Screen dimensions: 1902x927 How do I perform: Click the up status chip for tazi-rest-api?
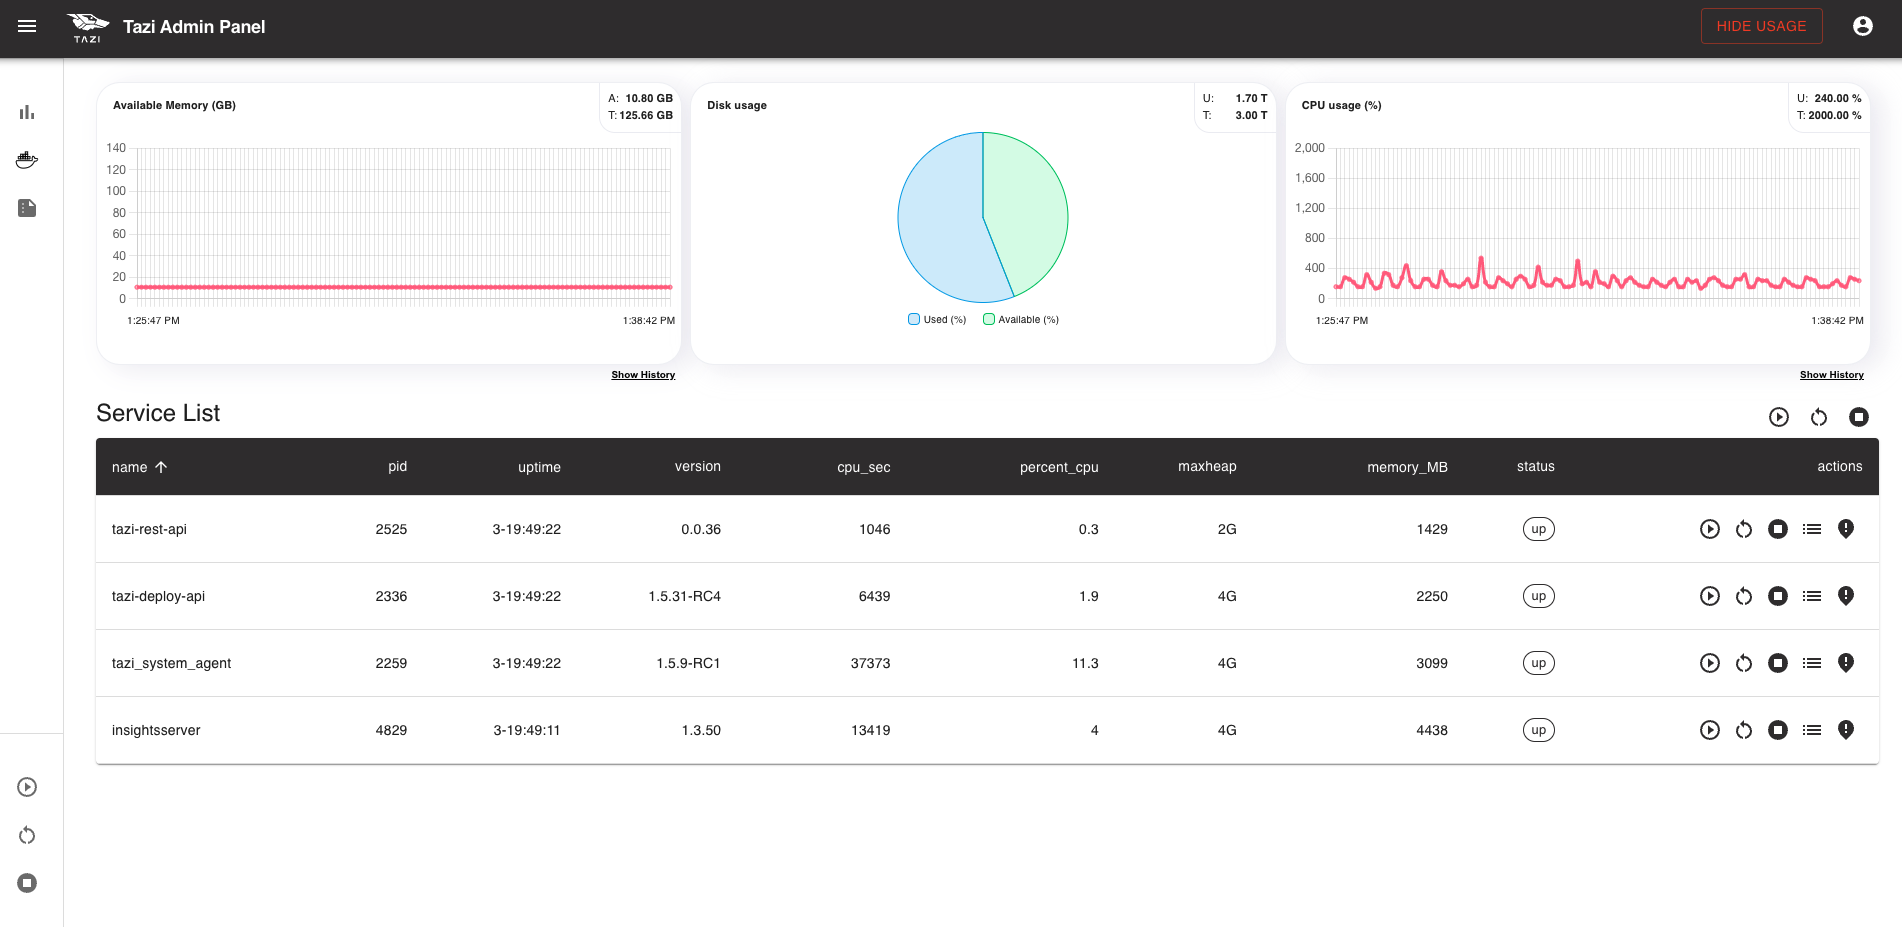tap(1538, 529)
